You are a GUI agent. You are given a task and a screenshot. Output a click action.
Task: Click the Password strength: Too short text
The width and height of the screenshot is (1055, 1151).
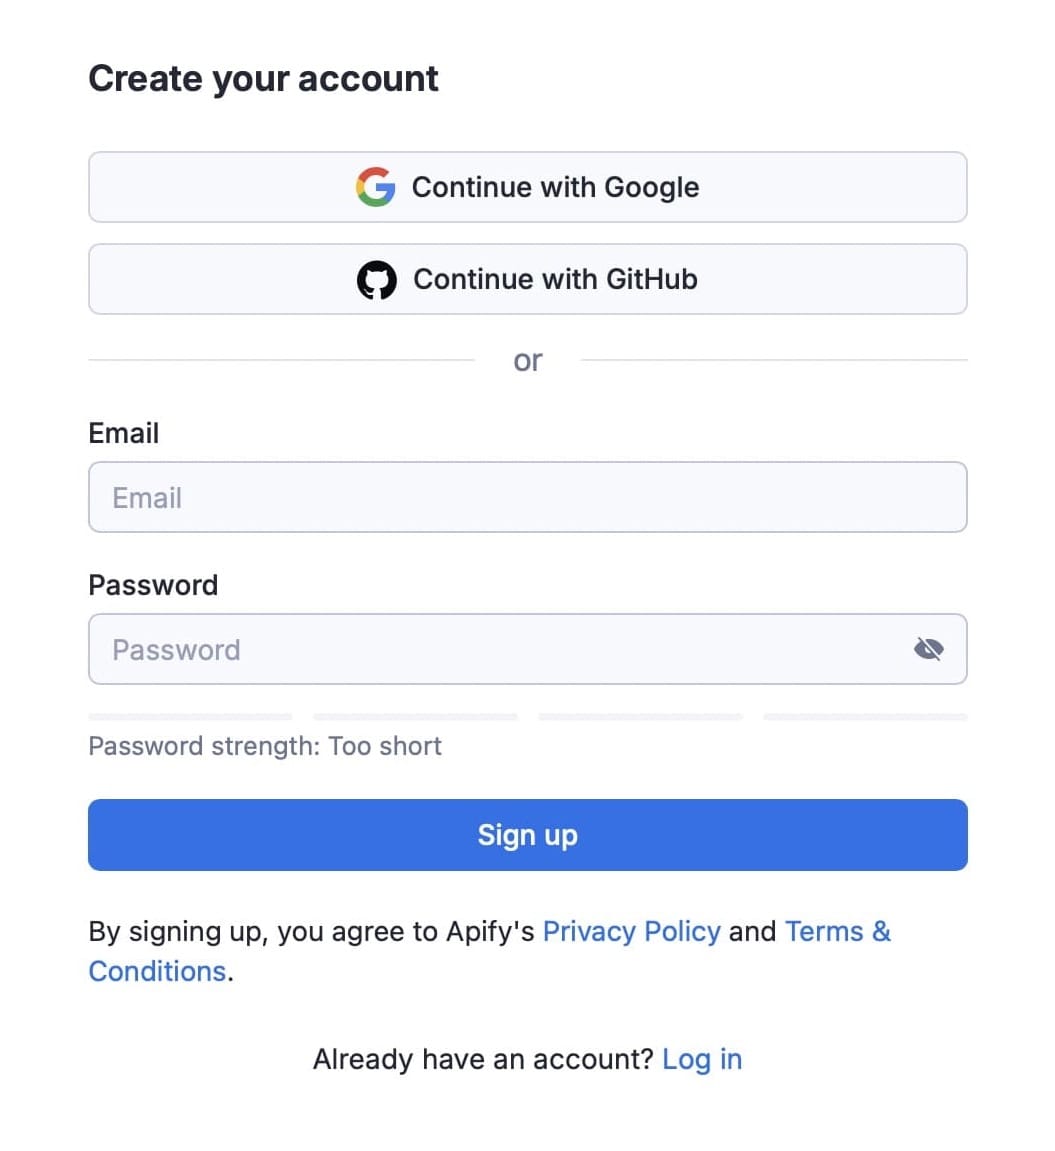(x=265, y=746)
